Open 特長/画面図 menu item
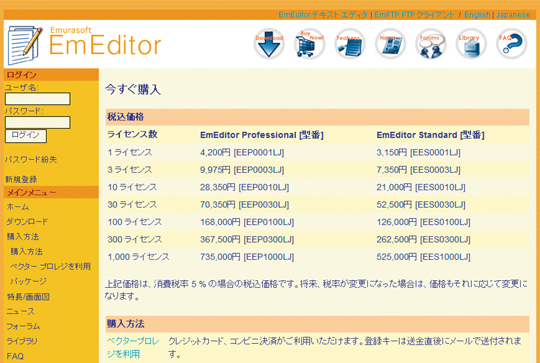540x363 pixels. click(28, 297)
